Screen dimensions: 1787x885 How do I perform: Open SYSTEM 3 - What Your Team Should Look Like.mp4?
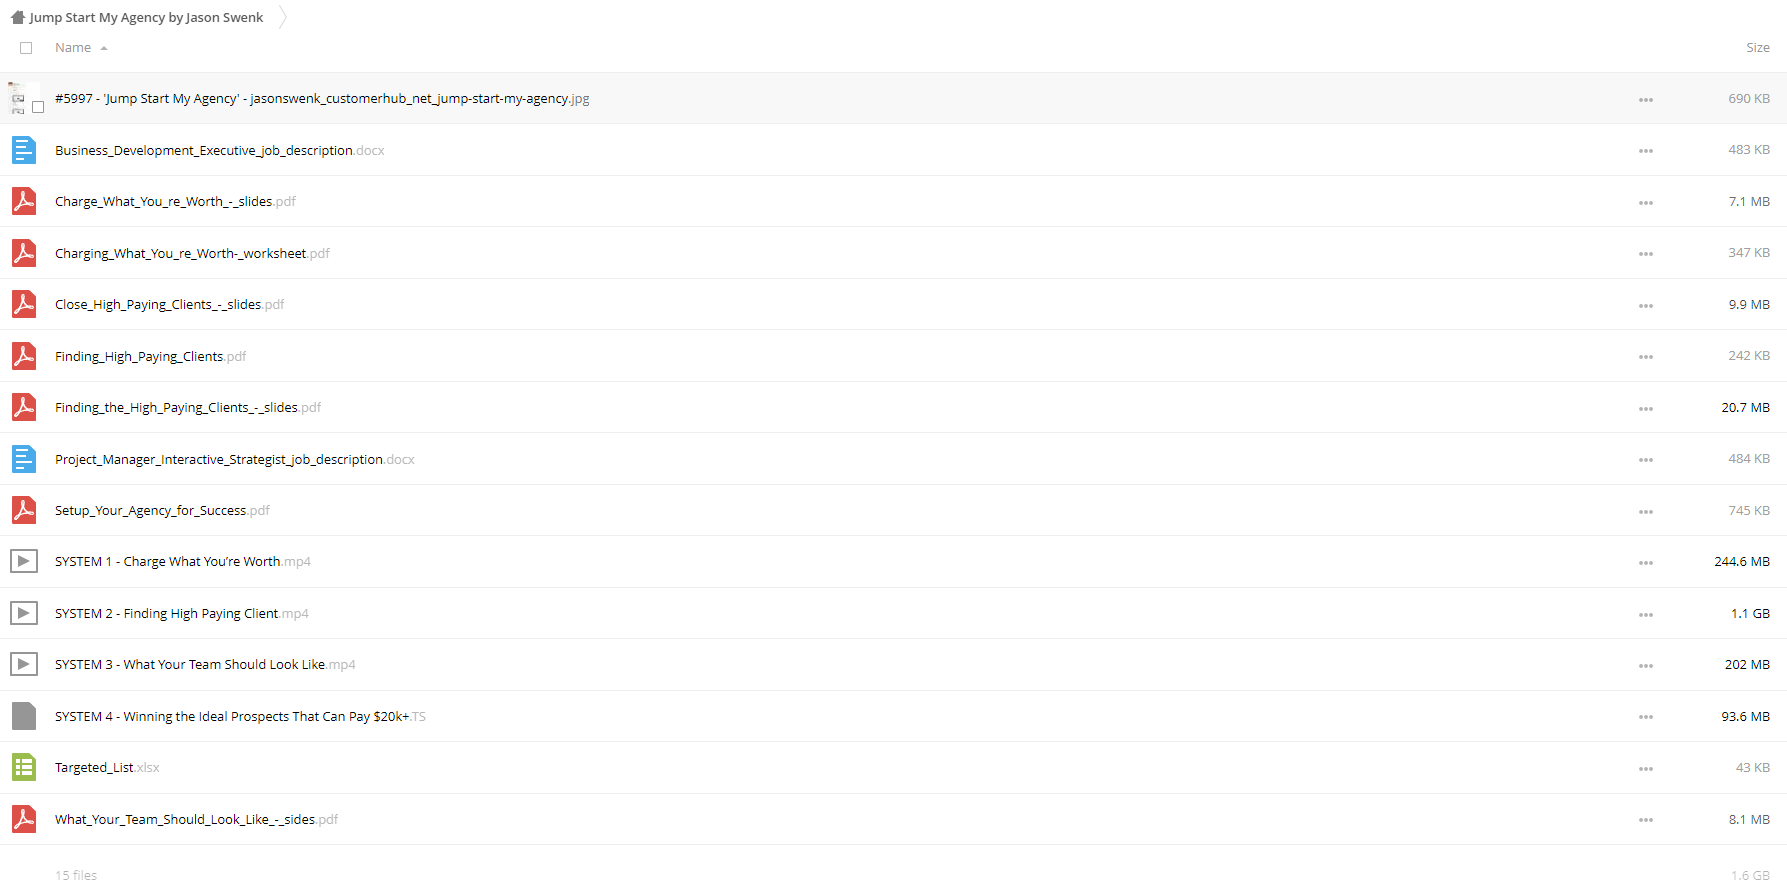coord(205,665)
